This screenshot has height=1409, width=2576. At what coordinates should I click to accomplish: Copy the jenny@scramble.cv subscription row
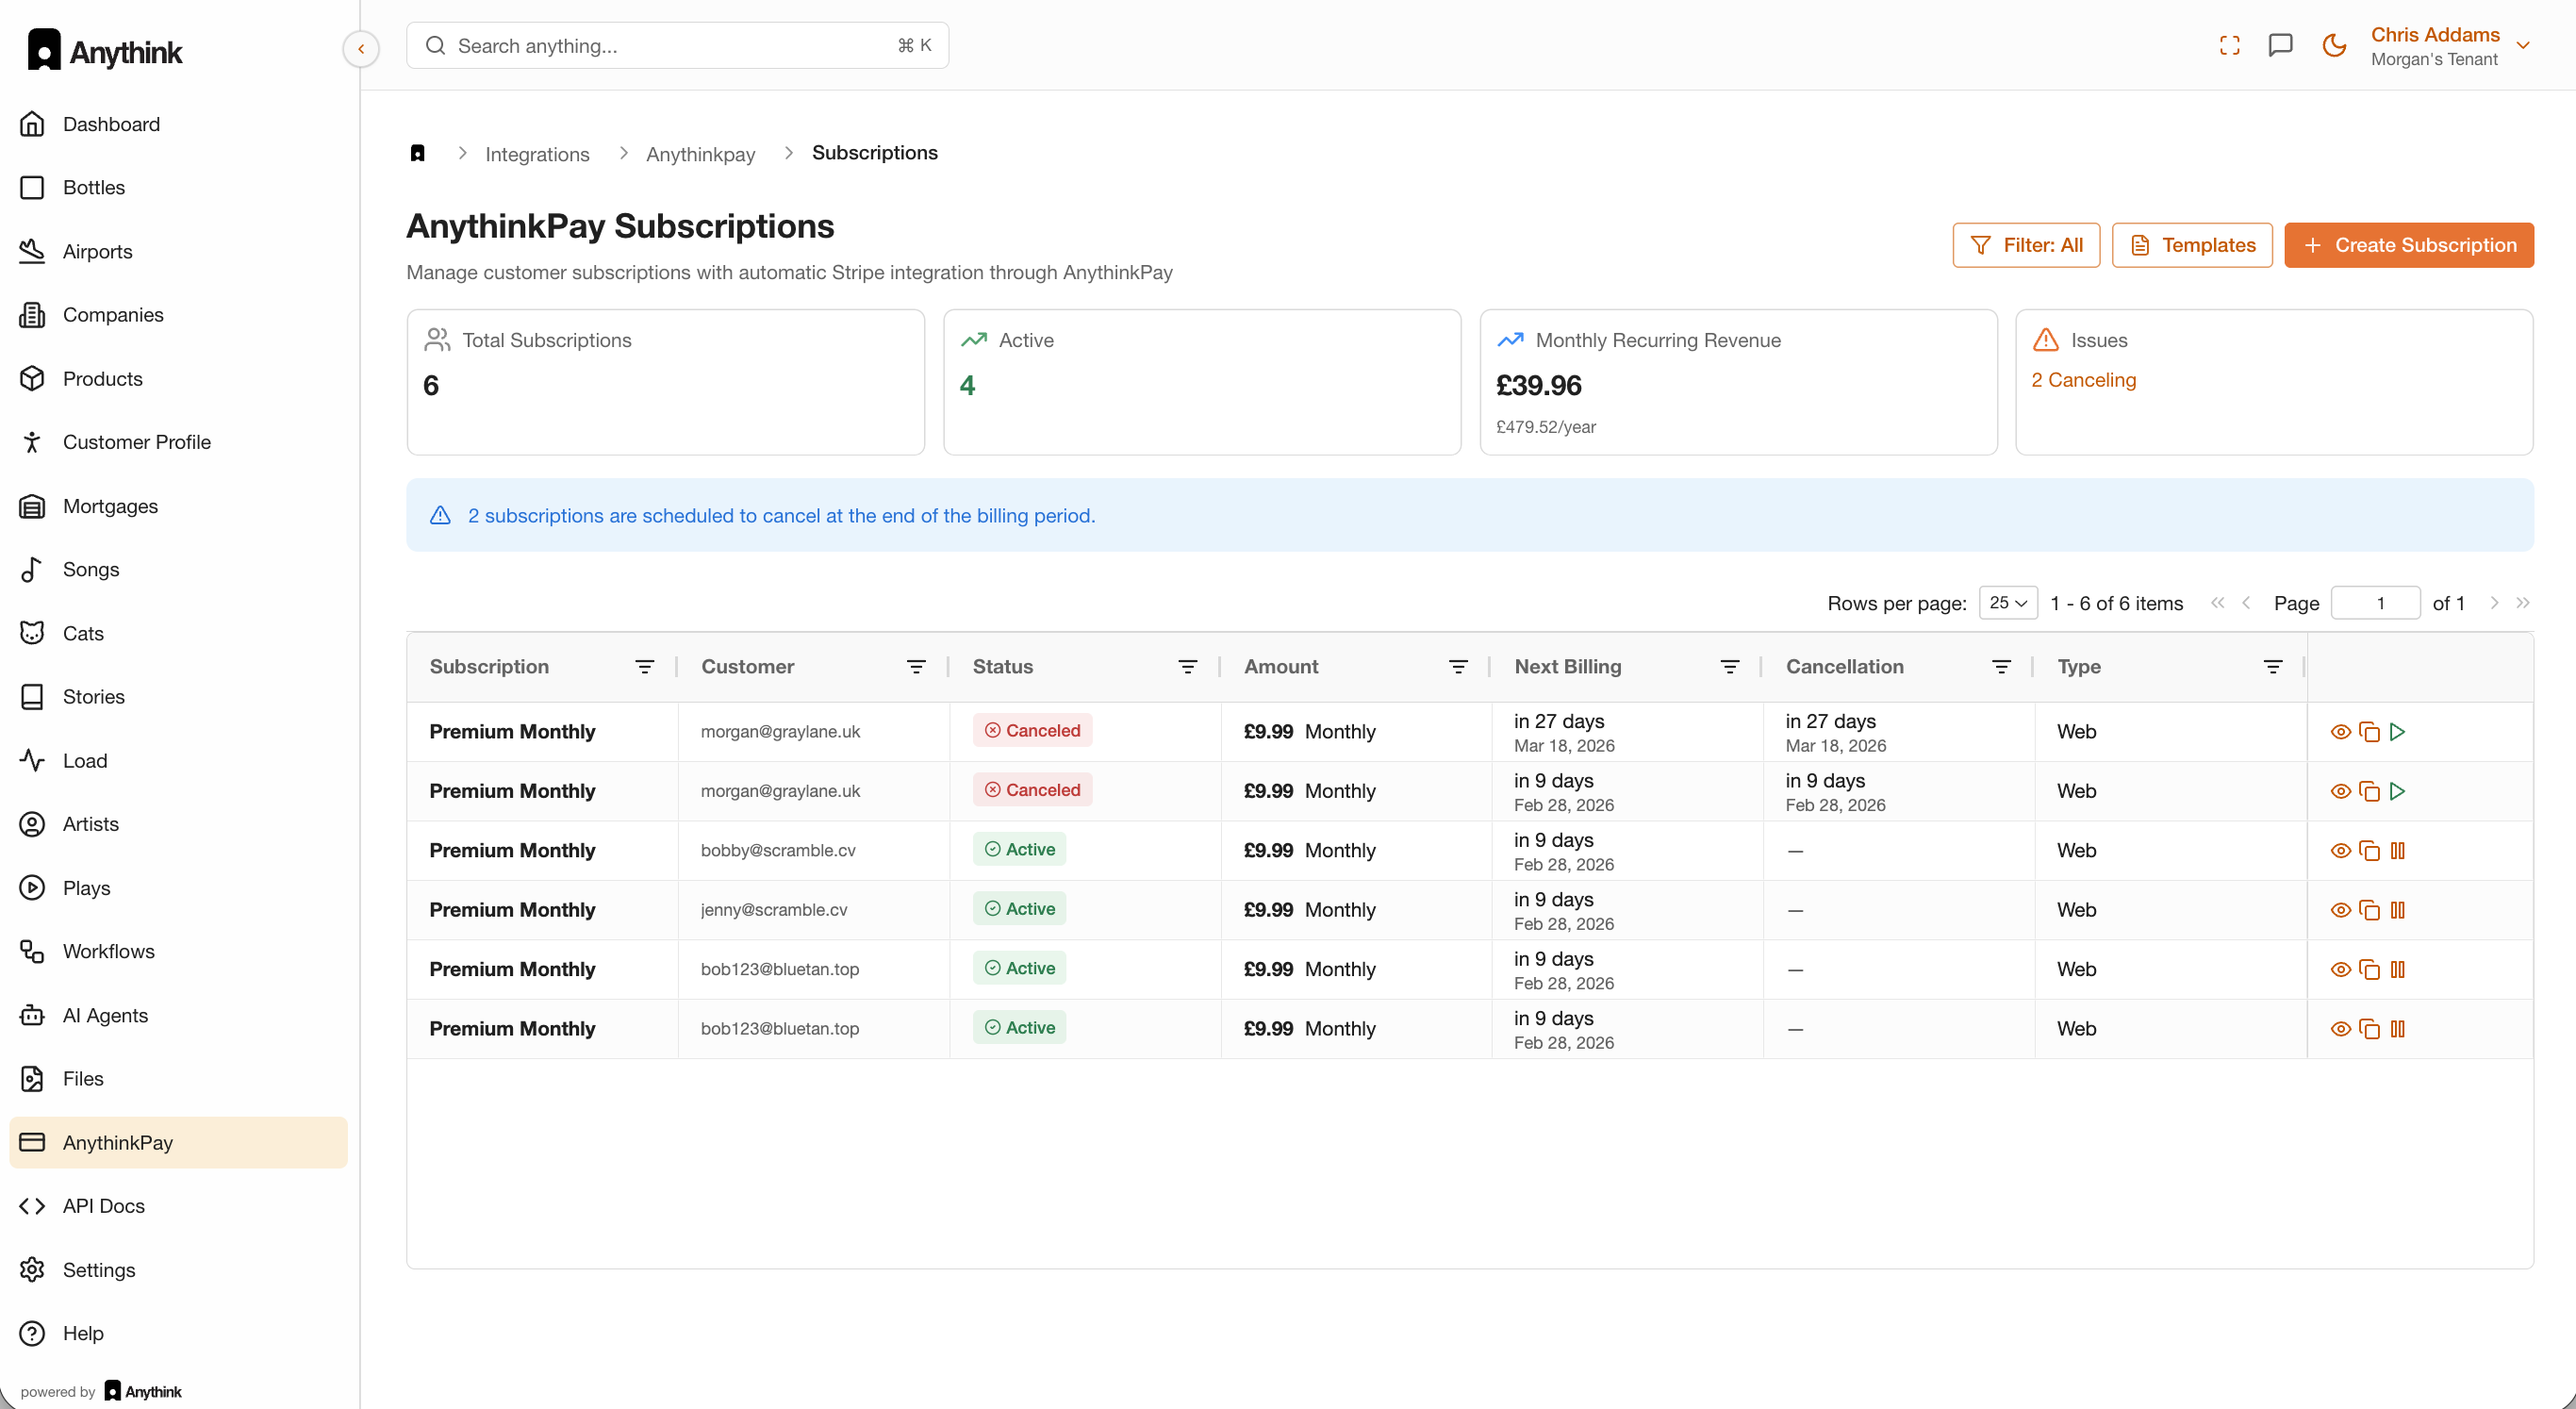click(x=2368, y=910)
